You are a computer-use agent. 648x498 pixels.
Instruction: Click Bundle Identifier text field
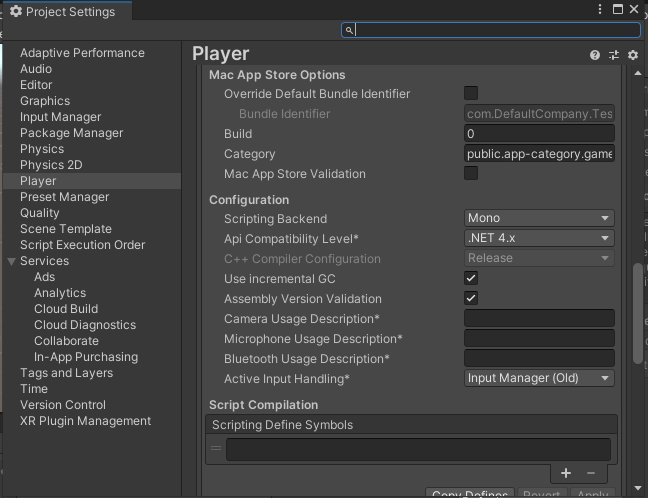coord(539,114)
